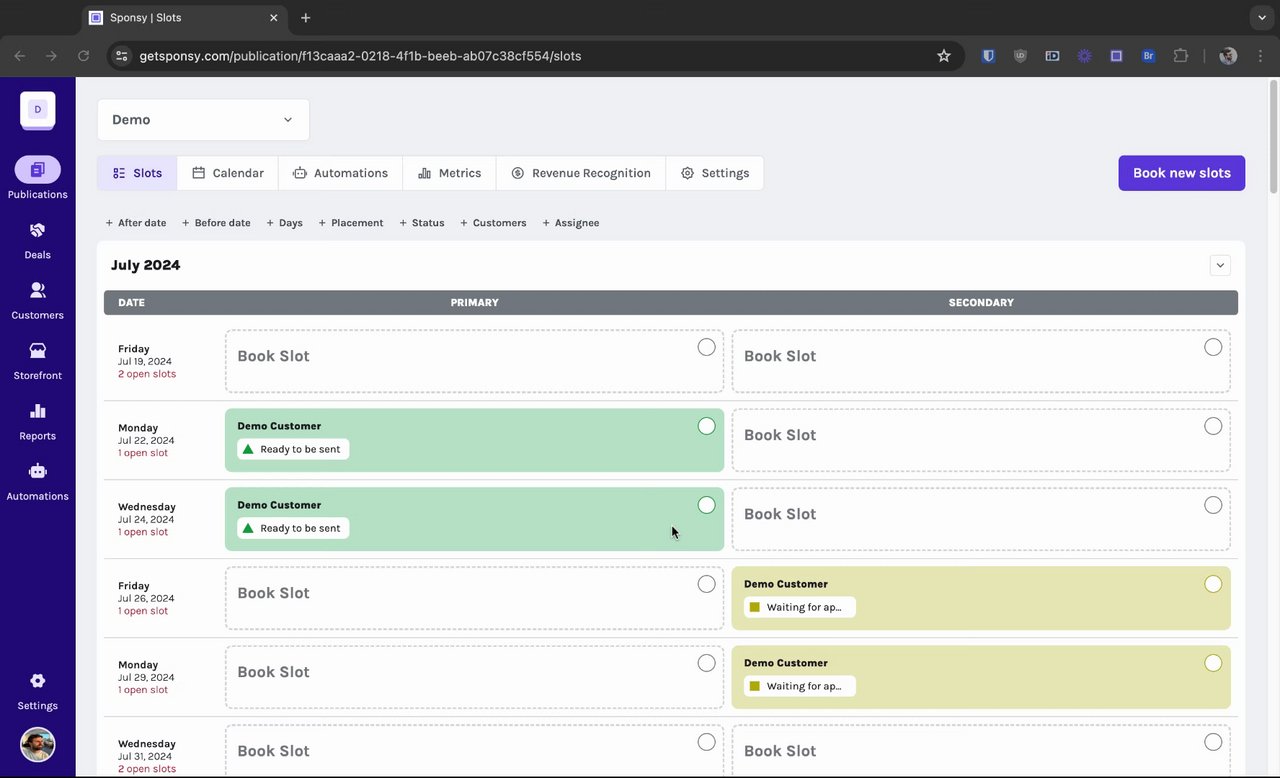This screenshot has height=778, width=1280.
Task: Select the Jul 22 Demo Customer slot circle
Action: coord(706,426)
